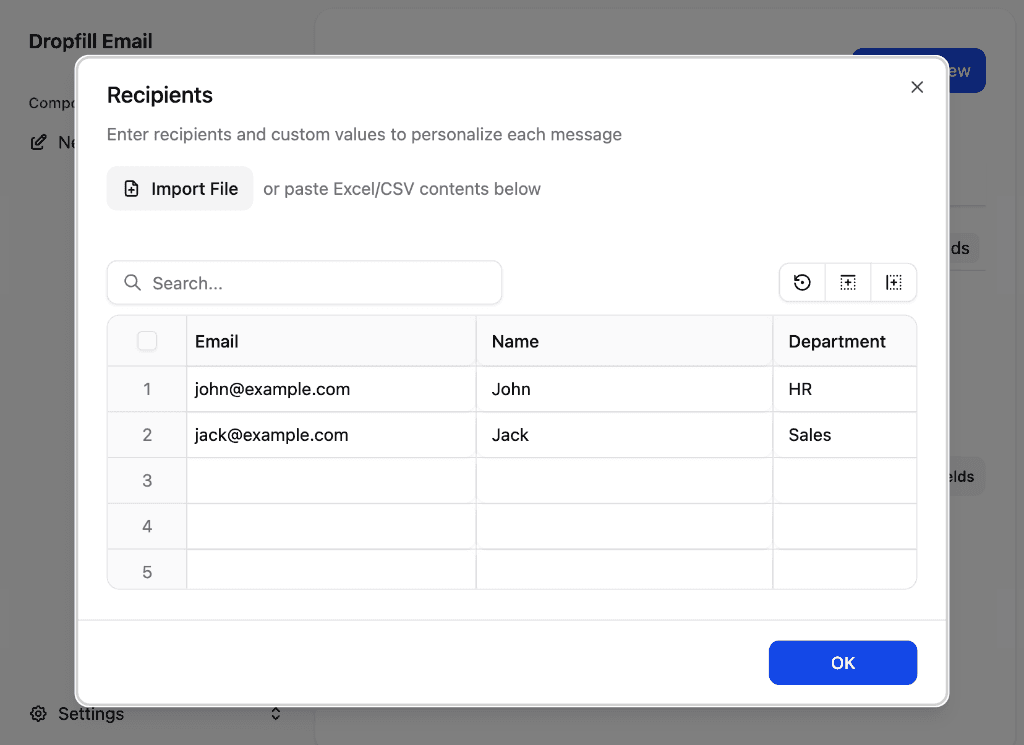1024x745 pixels.
Task: Click the Import File button
Action: click(180, 189)
